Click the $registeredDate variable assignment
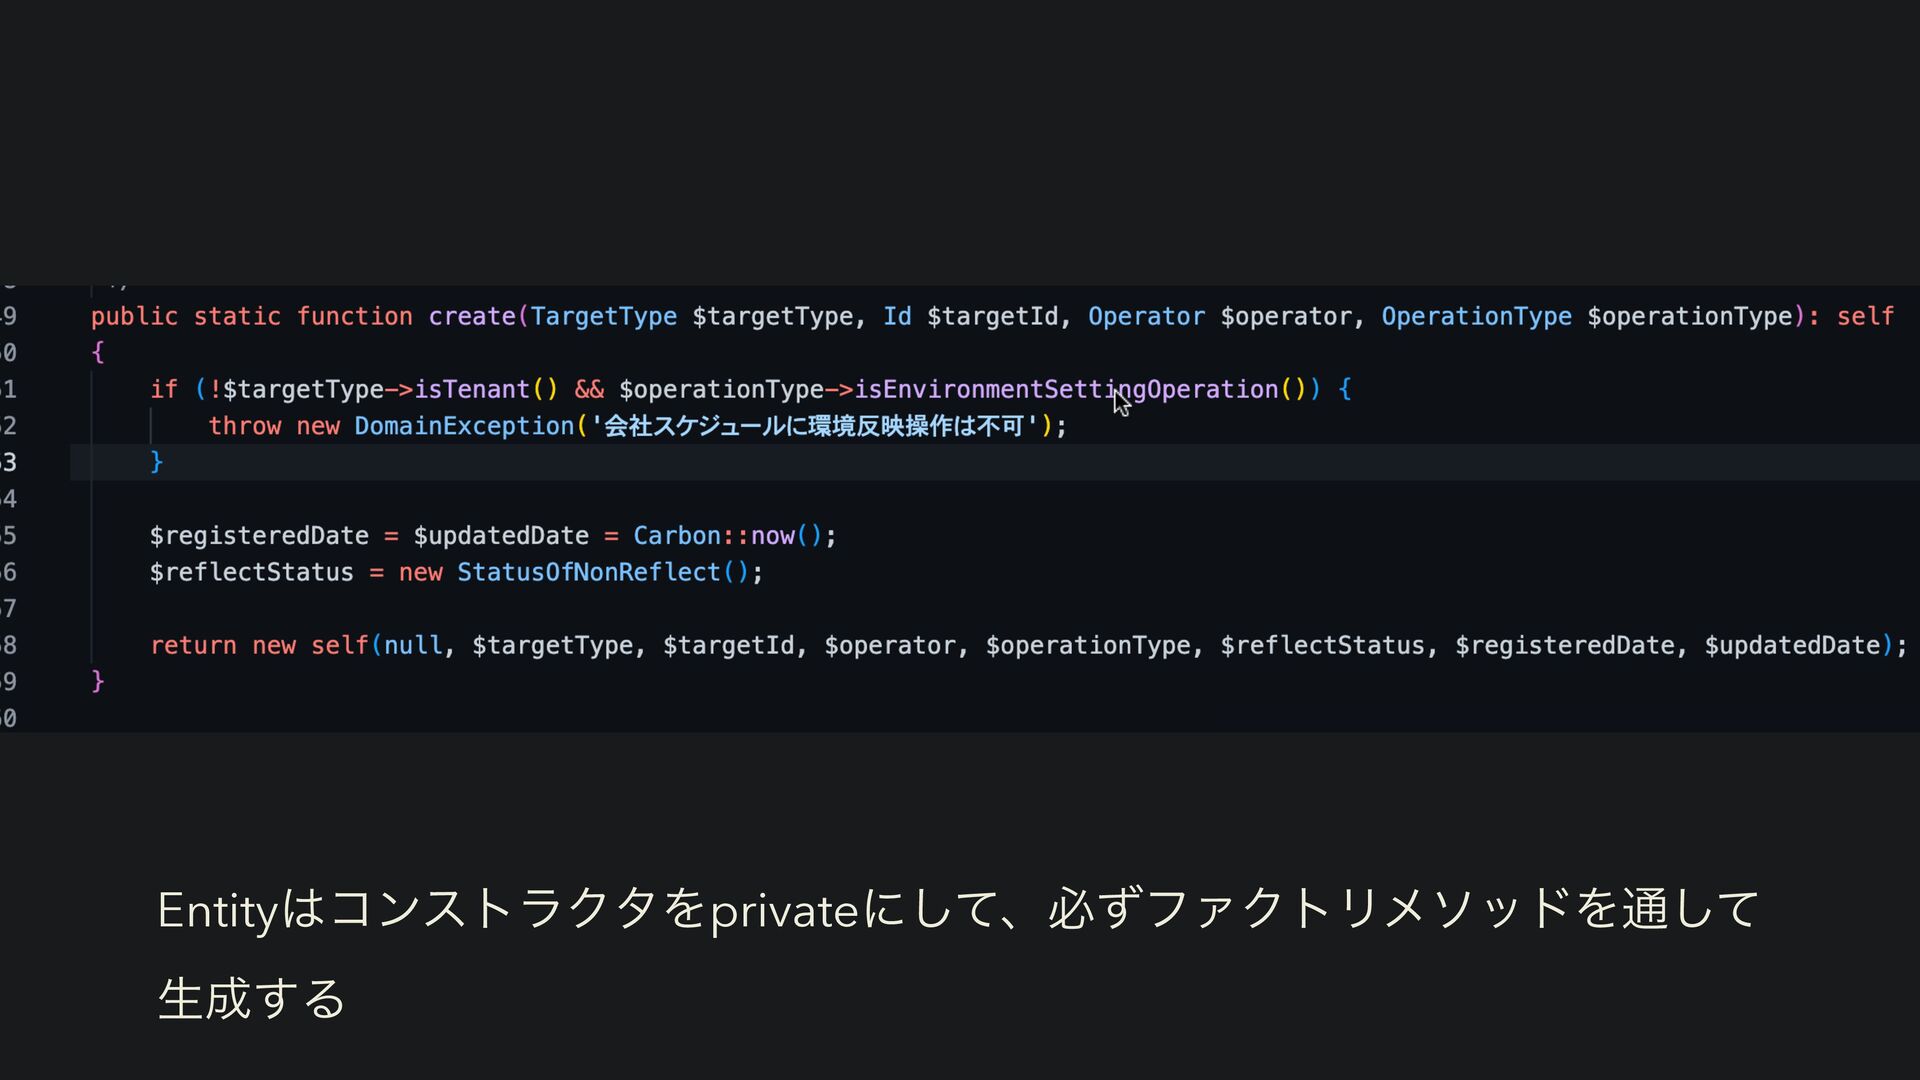The image size is (1920, 1080). coord(259,536)
